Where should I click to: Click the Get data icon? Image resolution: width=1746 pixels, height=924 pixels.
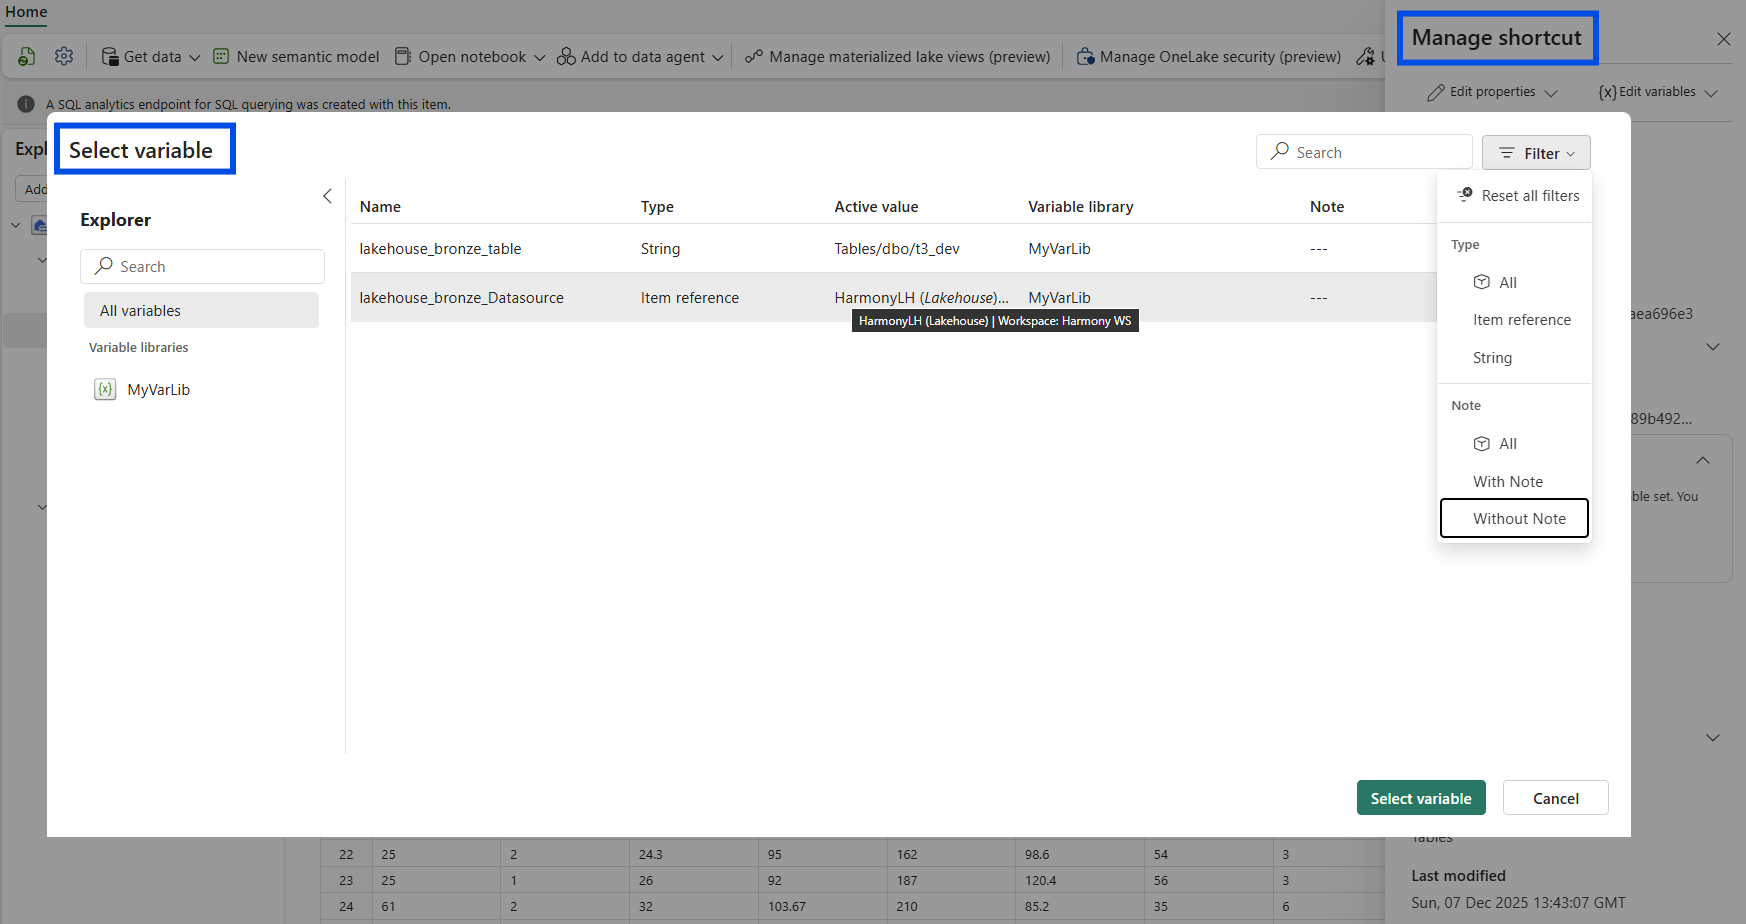click(110, 57)
